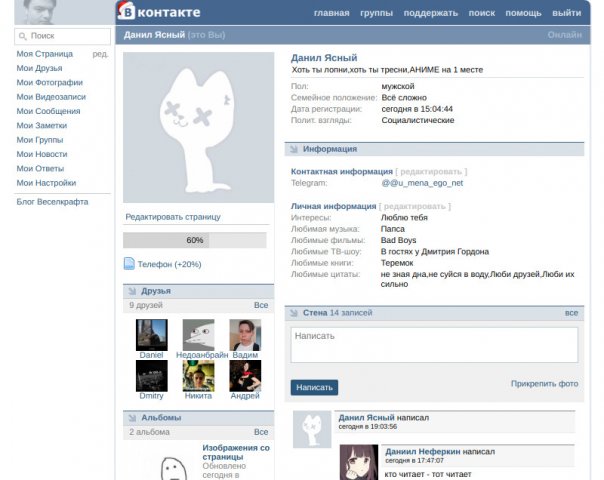This screenshot has width=604, height=480.
Task: Collapse the Стена section arrow
Action: pos(294,313)
